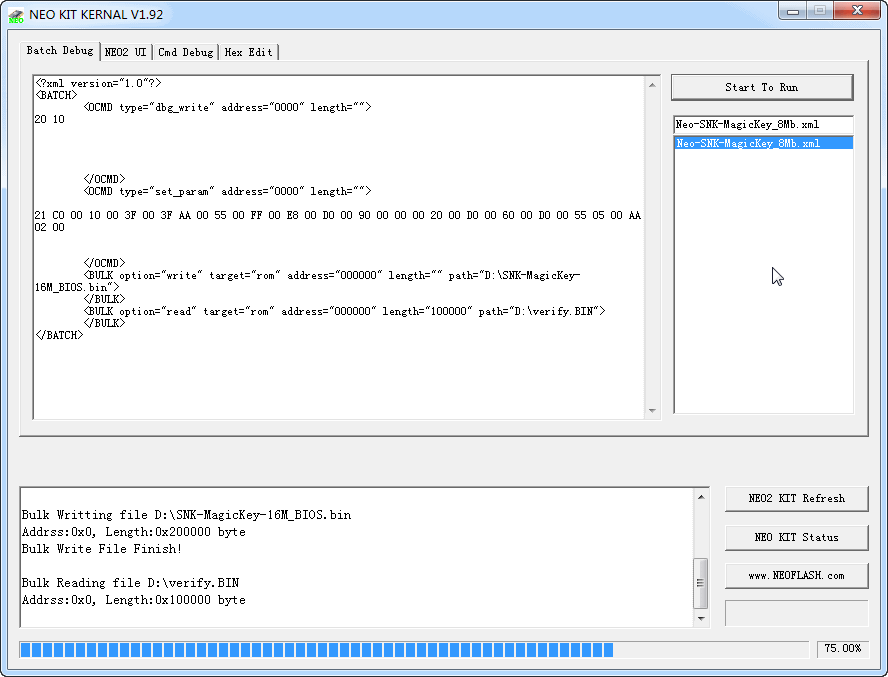This screenshot has height=677, width=888.
Task: Click the XML editor scroll down arrow
Action: click(x=653, y=410)
